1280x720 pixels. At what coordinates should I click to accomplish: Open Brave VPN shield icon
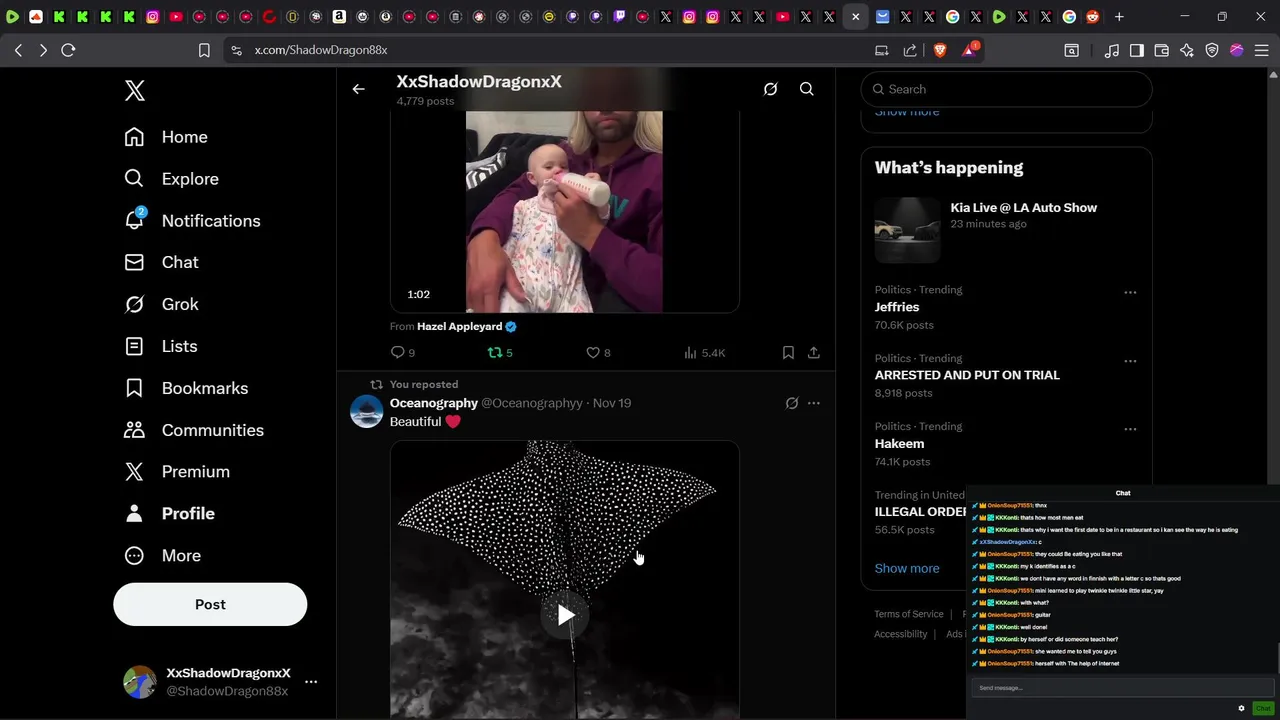point(1212,50)
